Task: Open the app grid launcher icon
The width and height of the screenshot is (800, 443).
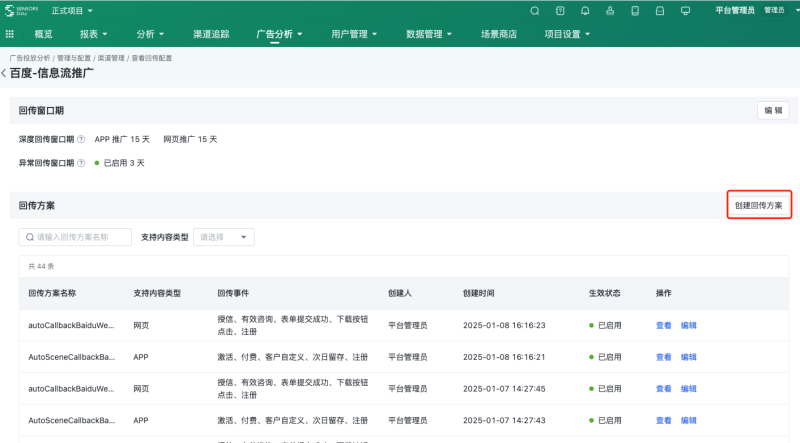Action: click(10, 34)
